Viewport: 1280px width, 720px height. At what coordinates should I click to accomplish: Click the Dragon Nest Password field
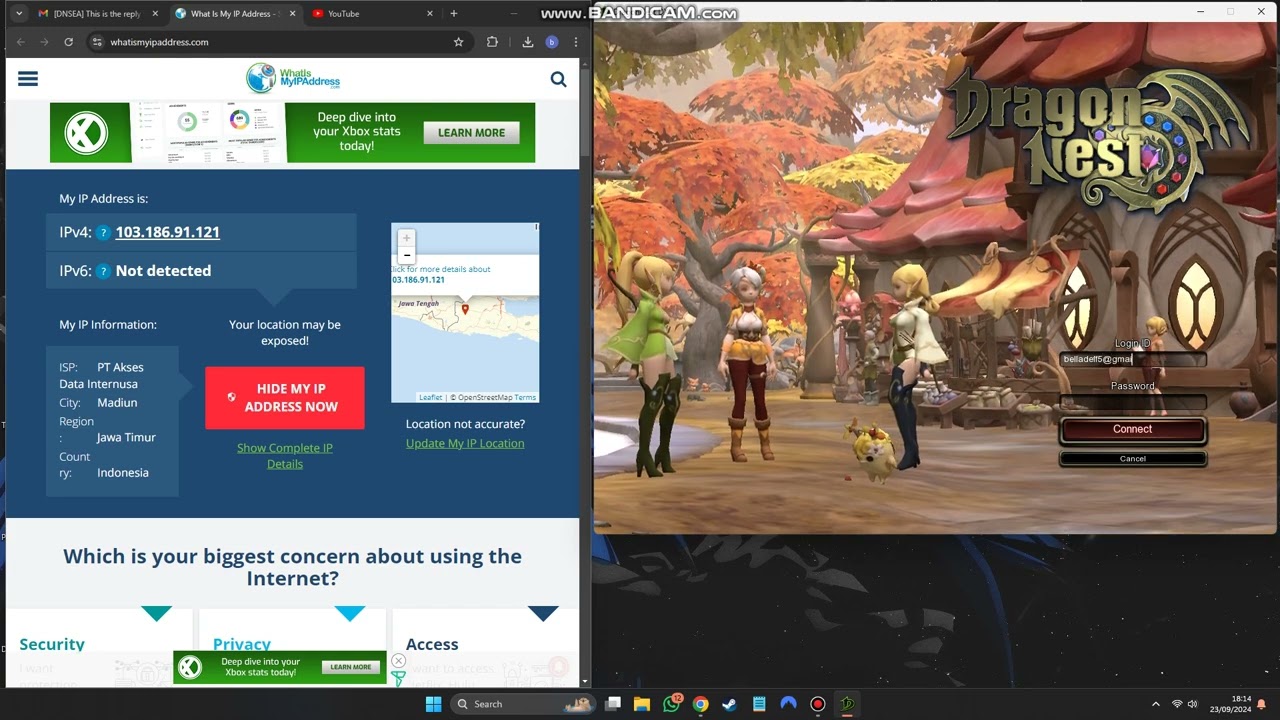1133,401
